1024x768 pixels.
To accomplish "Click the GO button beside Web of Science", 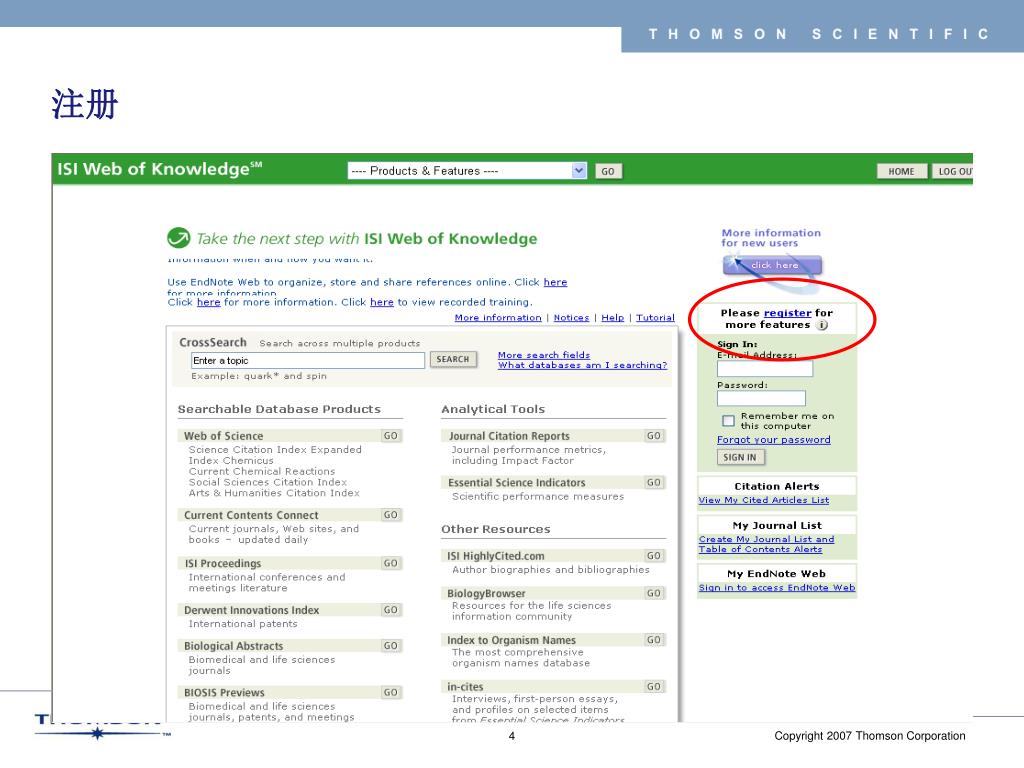I will (391, 436).
